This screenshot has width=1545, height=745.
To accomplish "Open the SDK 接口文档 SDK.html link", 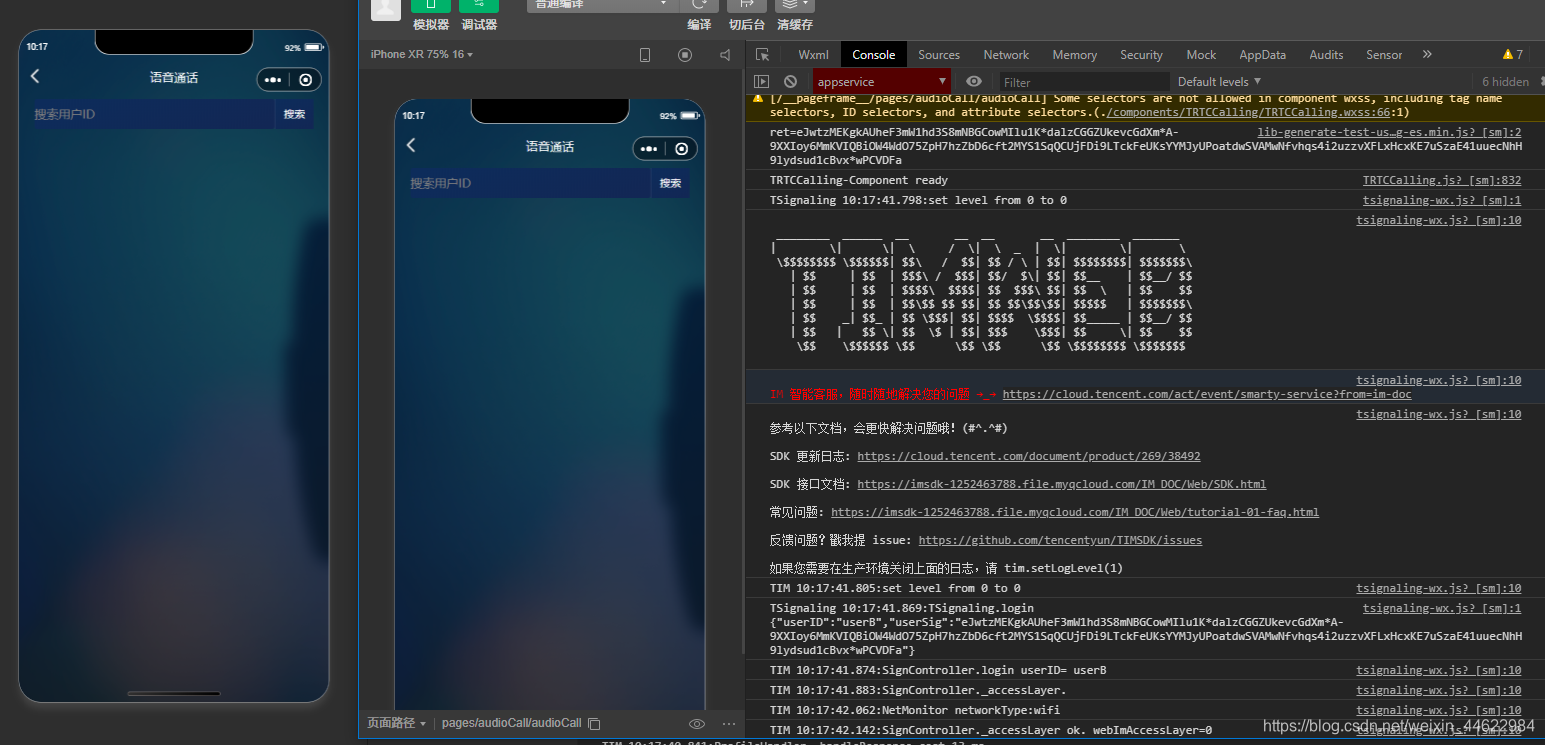I will click(1062, 484).
